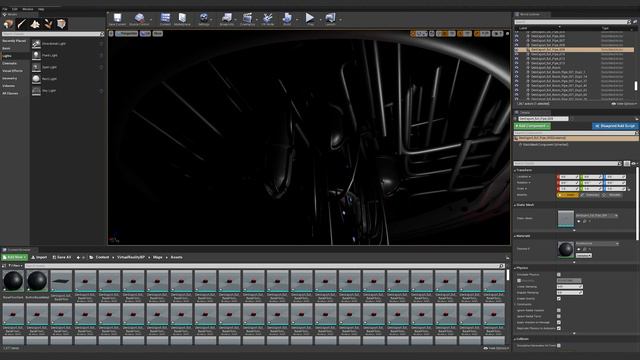
Task: Collapse the Static Mesh section
Action: click(515, 205)
